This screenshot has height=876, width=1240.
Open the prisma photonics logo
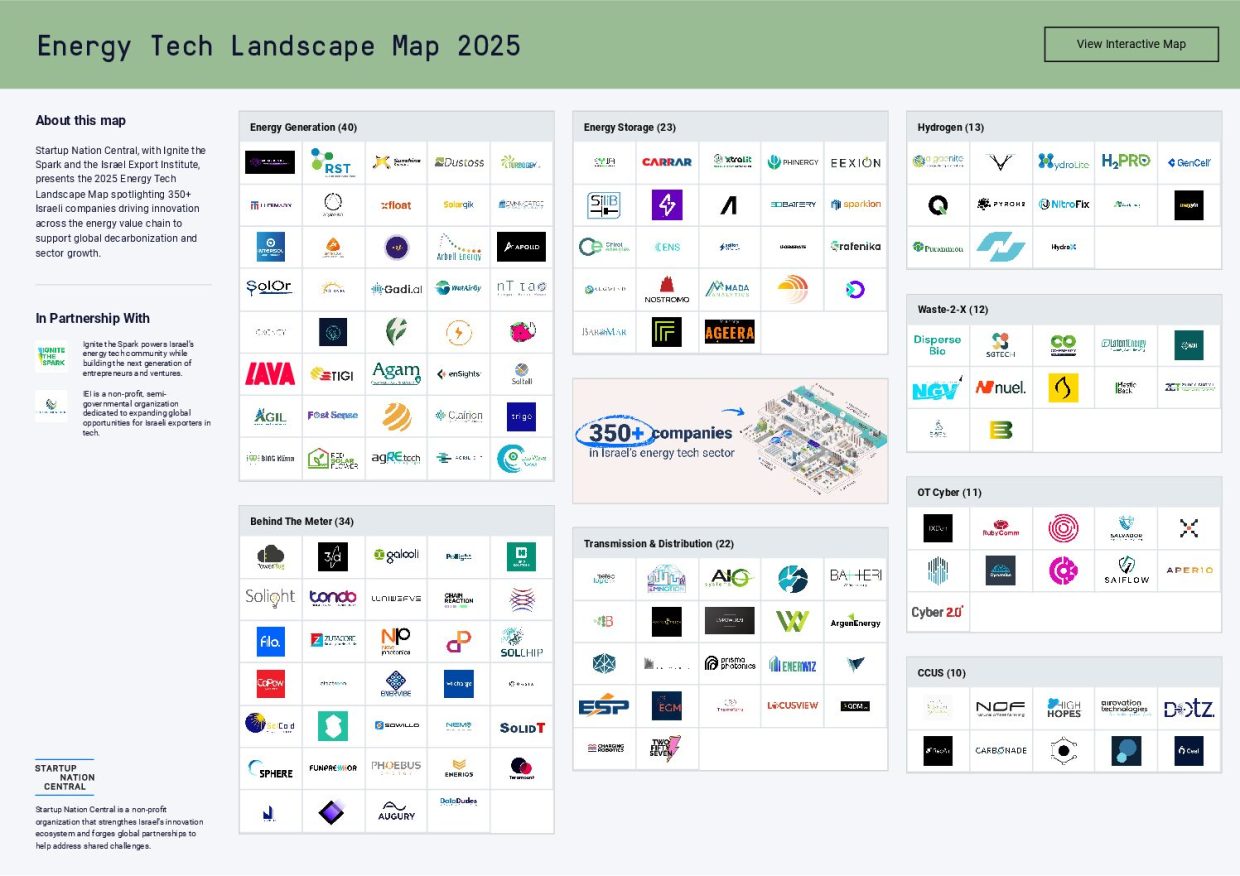(730, 663)
